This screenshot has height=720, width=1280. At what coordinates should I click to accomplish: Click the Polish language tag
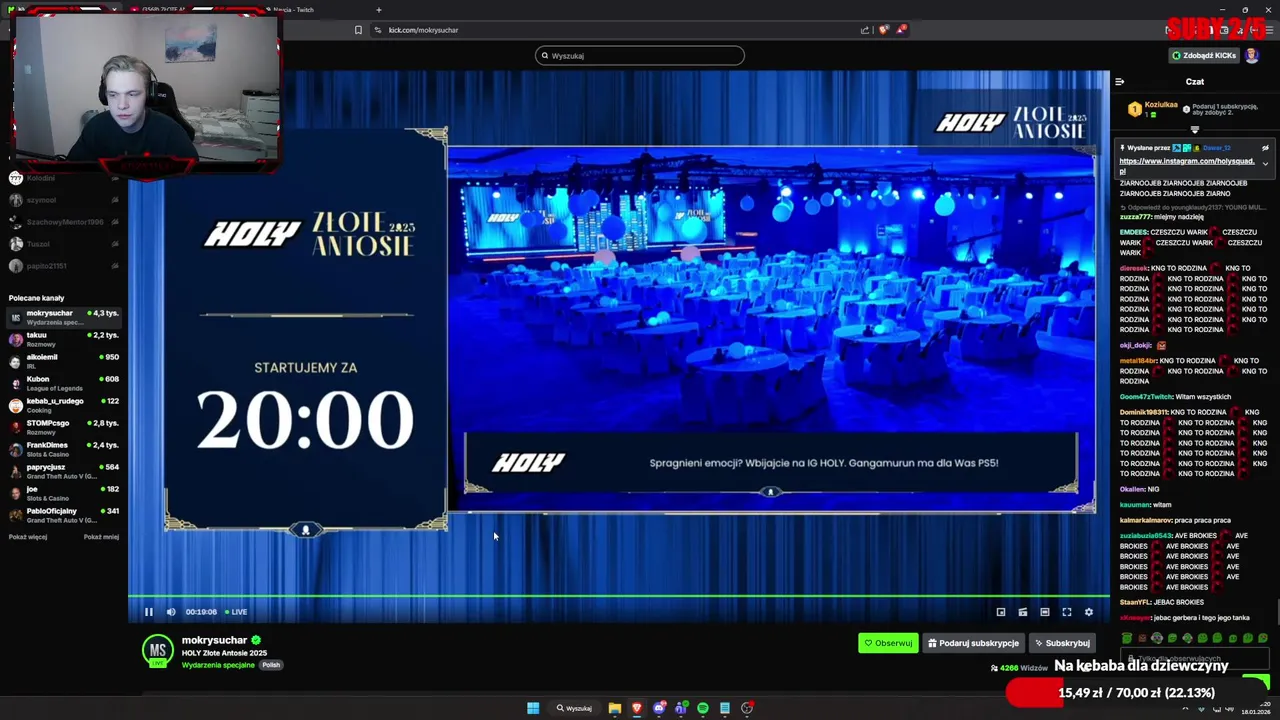(x=271, y=665)
